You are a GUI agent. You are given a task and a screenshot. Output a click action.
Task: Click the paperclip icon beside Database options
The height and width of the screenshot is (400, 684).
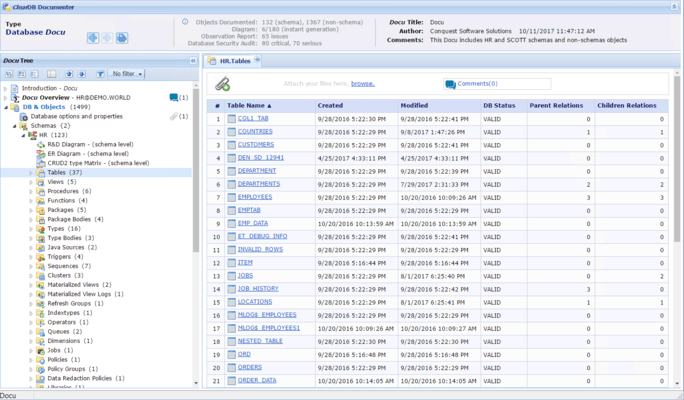click(x=174, y=117)
